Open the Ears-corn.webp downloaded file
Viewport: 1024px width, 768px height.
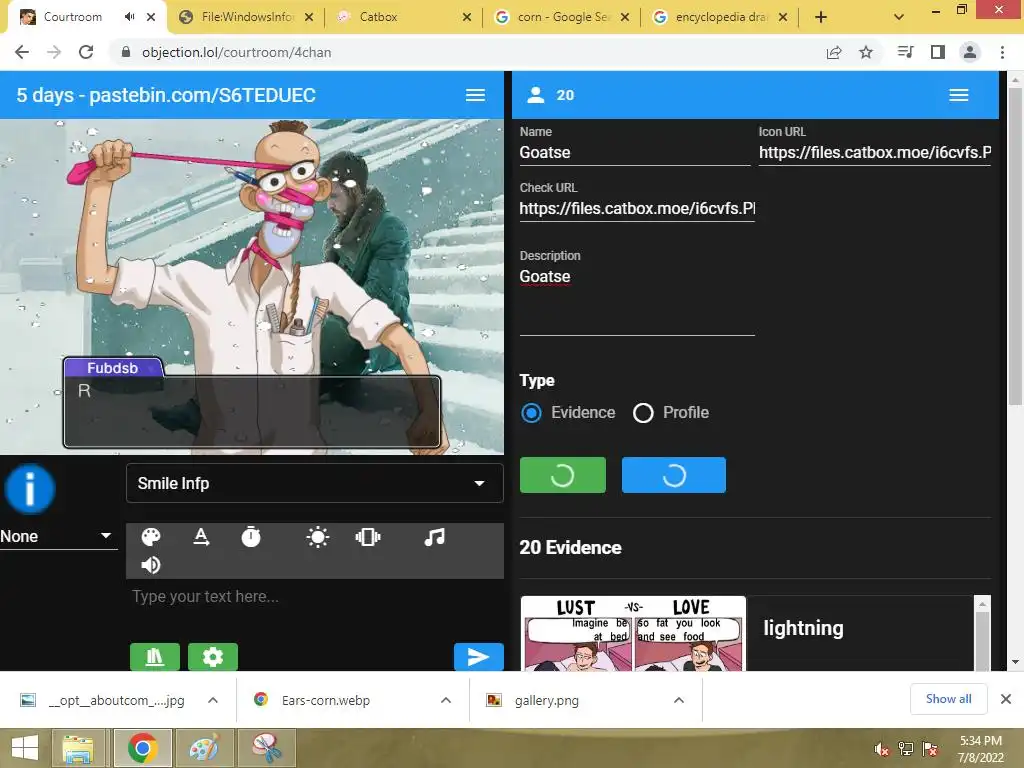point(326,700)
